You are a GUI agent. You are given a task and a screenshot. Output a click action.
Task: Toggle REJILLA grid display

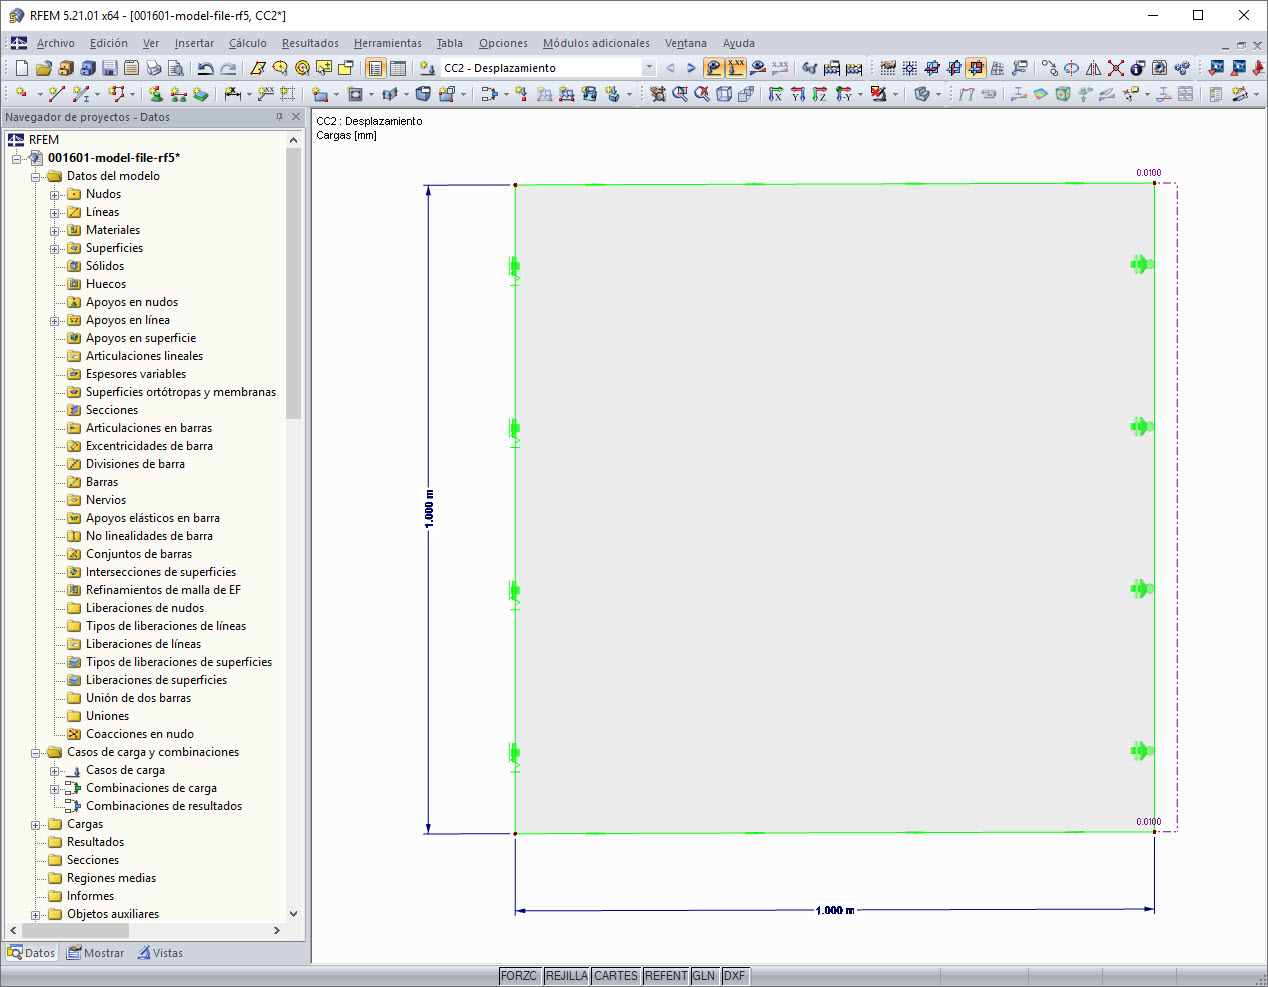[566, 975]
